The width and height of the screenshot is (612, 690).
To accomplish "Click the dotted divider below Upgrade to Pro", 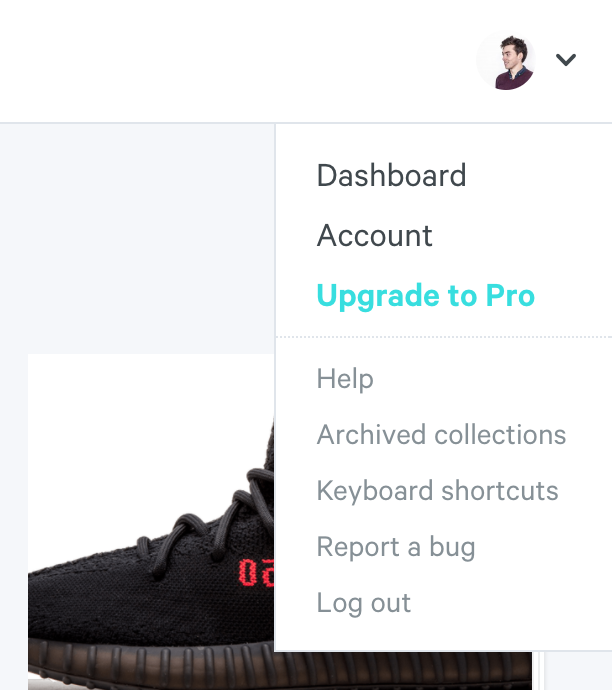I will [x=444, y=338].
